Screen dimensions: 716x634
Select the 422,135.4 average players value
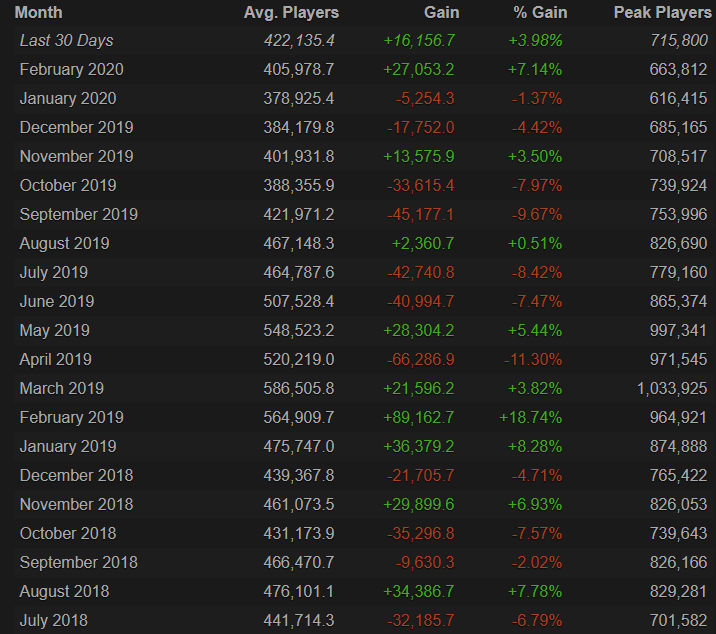[x=296, y=41]
